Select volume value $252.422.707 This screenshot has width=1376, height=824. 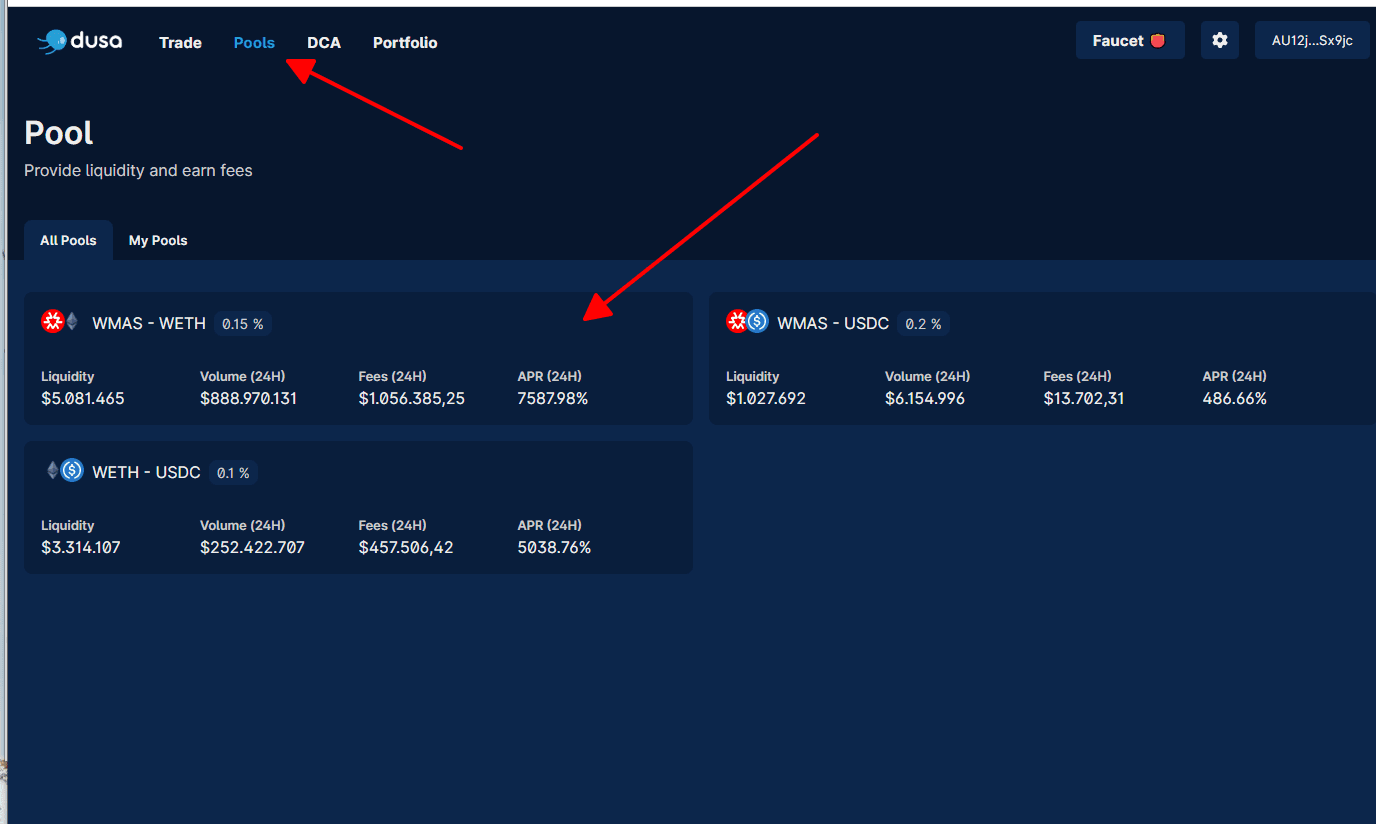tap(252, 547)
